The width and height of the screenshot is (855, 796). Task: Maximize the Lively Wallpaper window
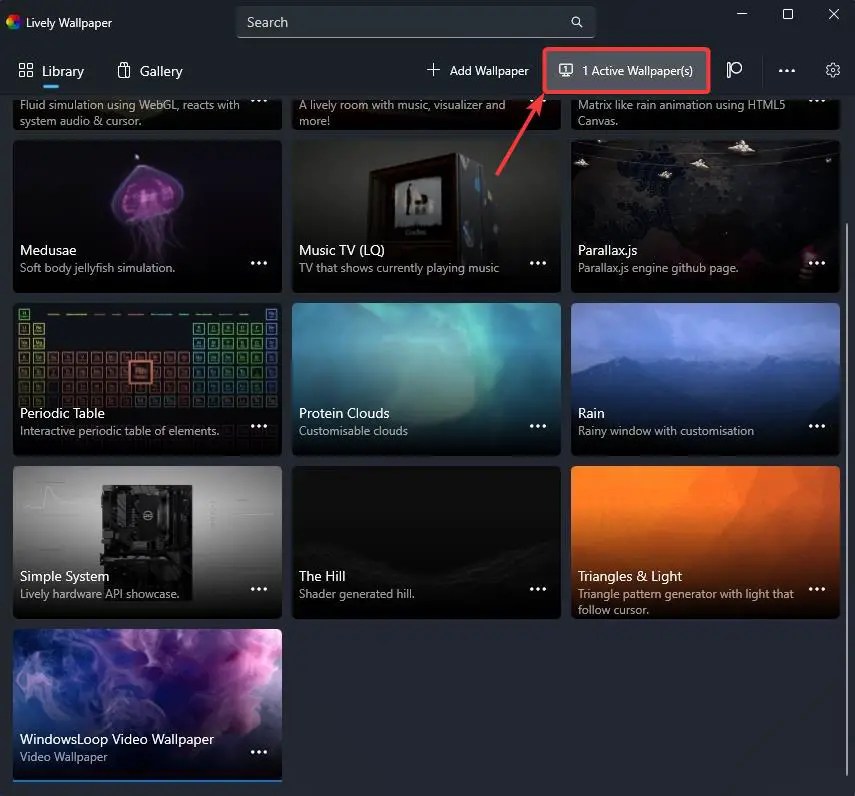(x=787, y=14)
